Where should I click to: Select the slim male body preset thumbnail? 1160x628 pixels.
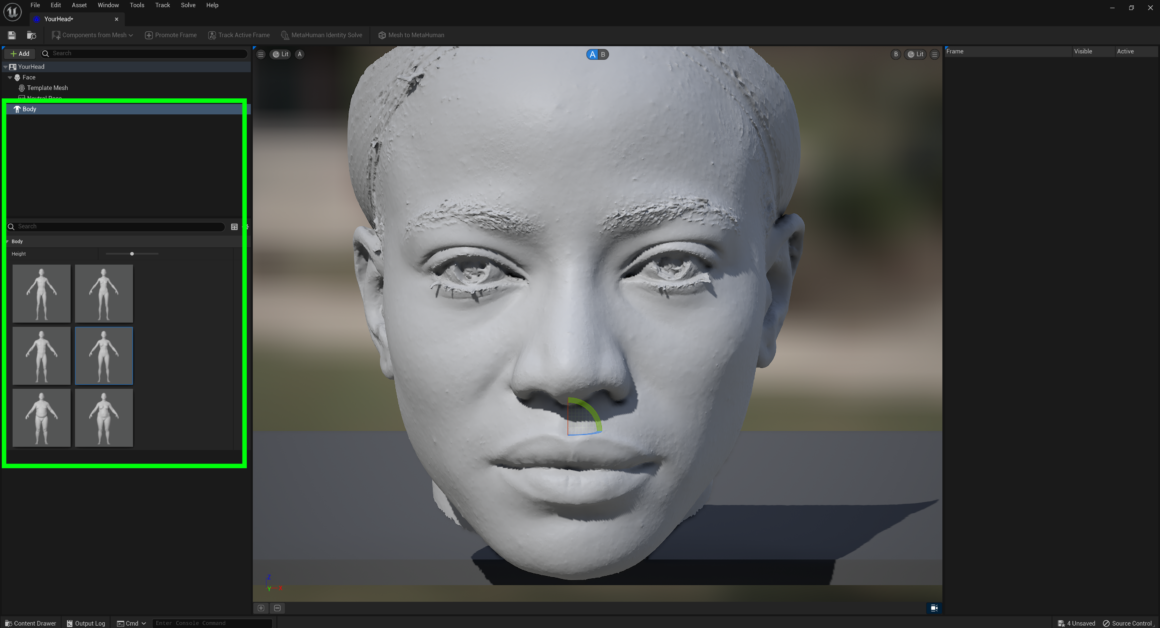pyautogui.click(x=41, y=293)
